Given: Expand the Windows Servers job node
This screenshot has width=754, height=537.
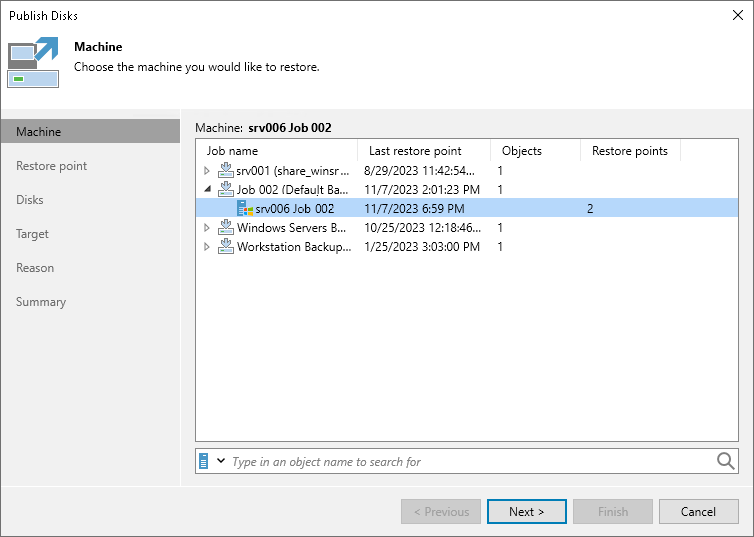Looking at the screenshot, I should click(x=207, y=227).
